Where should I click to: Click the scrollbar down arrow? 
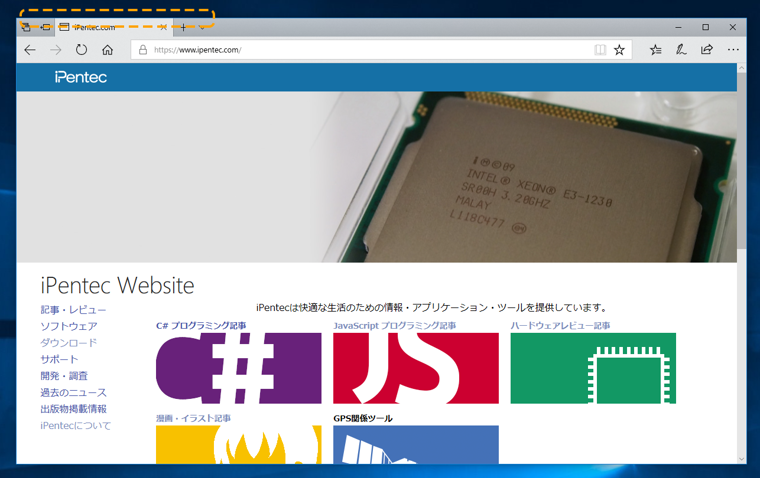(742, 459)
